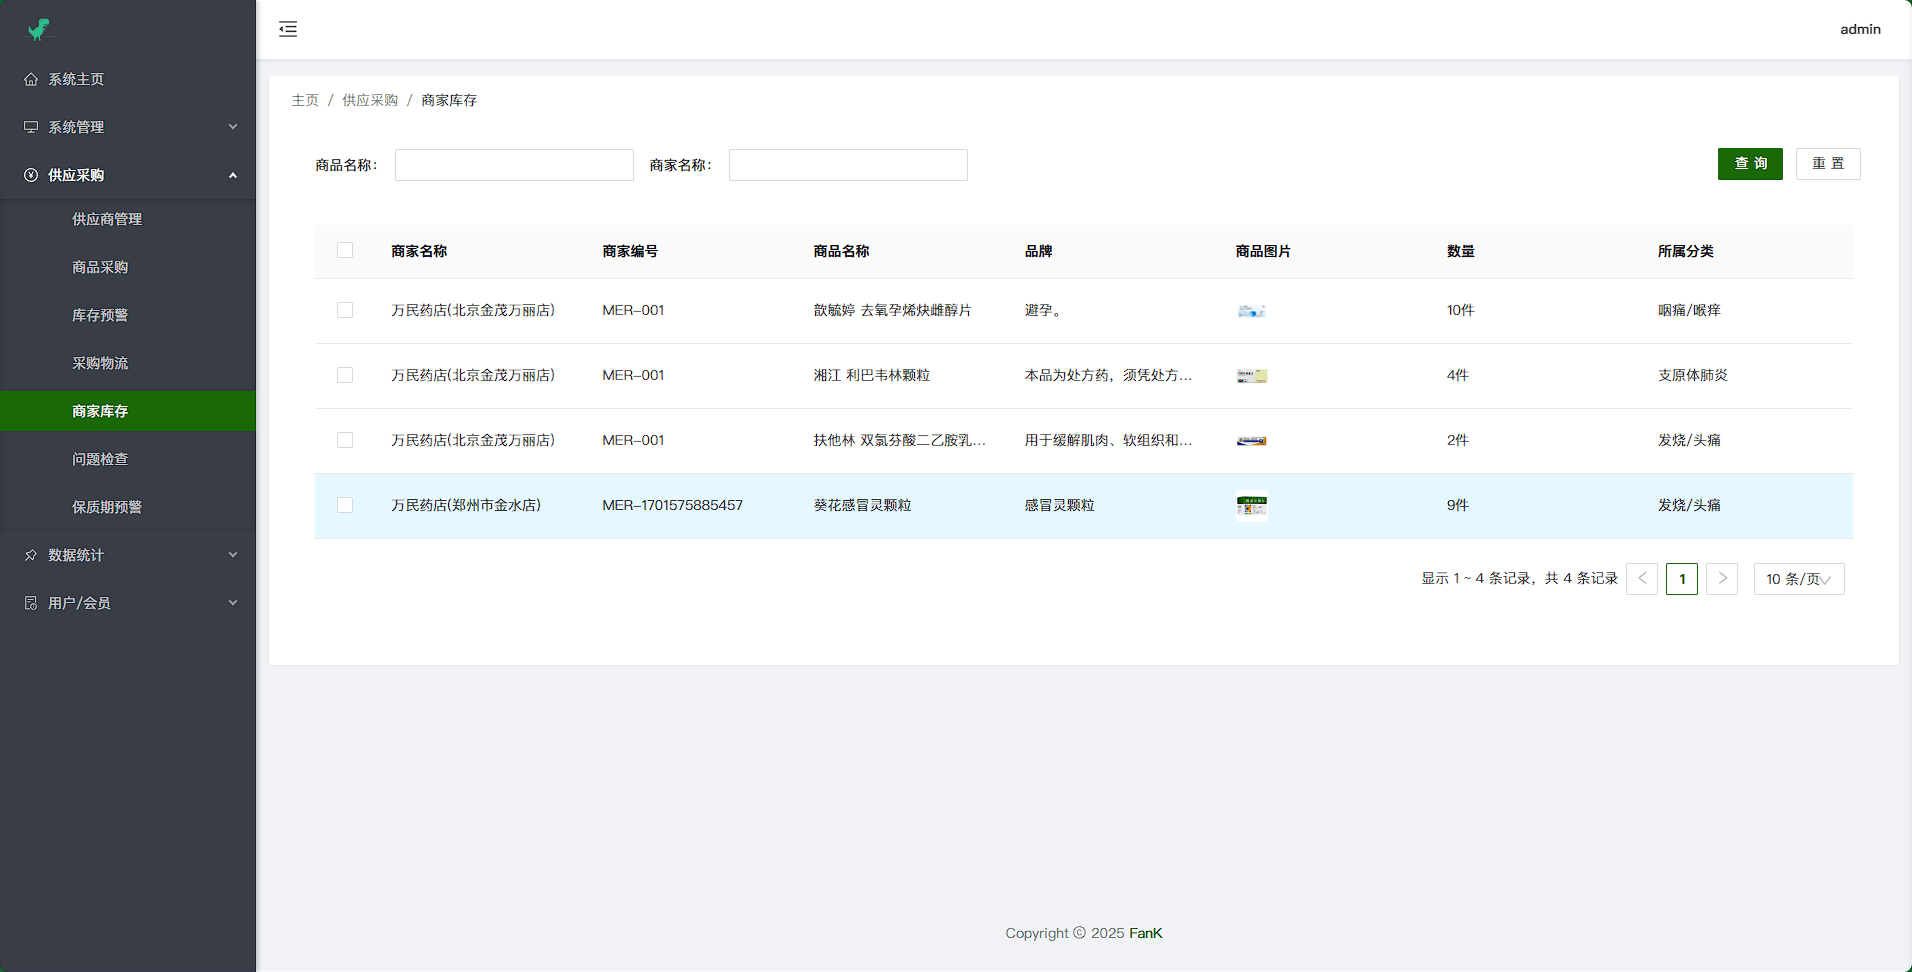Screen dimensions: 1912x972
Task: Open the 10 条/页 page size dropdown
Action: click(x=1798, y=579)
